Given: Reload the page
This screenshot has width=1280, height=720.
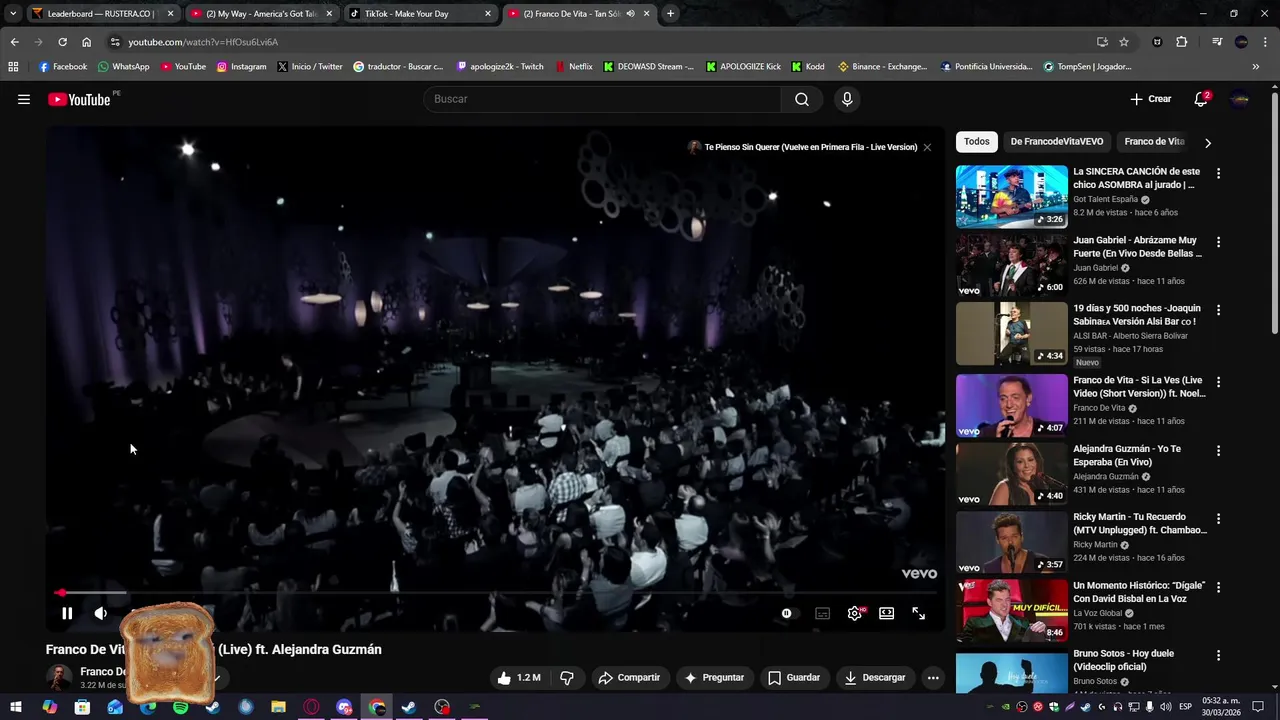Looking at the screenshot, I should pyautogui.click(x=62, y=42).
